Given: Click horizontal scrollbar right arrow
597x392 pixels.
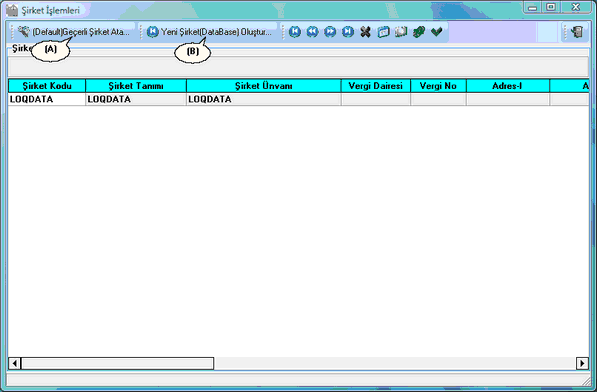Looking at the screenshot, I should point(582,363).
